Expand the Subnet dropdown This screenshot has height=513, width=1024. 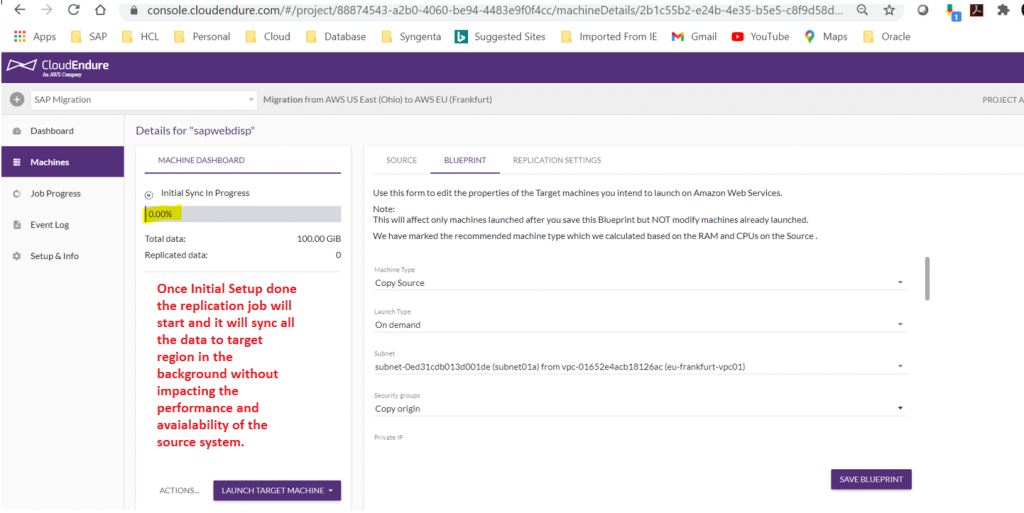click(640, 367)
